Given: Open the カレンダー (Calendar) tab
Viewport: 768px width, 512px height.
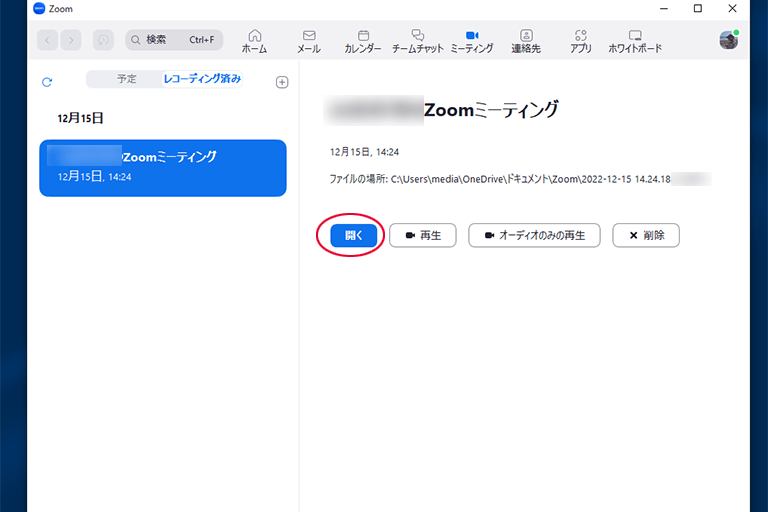Looking at the screenshot, I should tap(363, 41).
